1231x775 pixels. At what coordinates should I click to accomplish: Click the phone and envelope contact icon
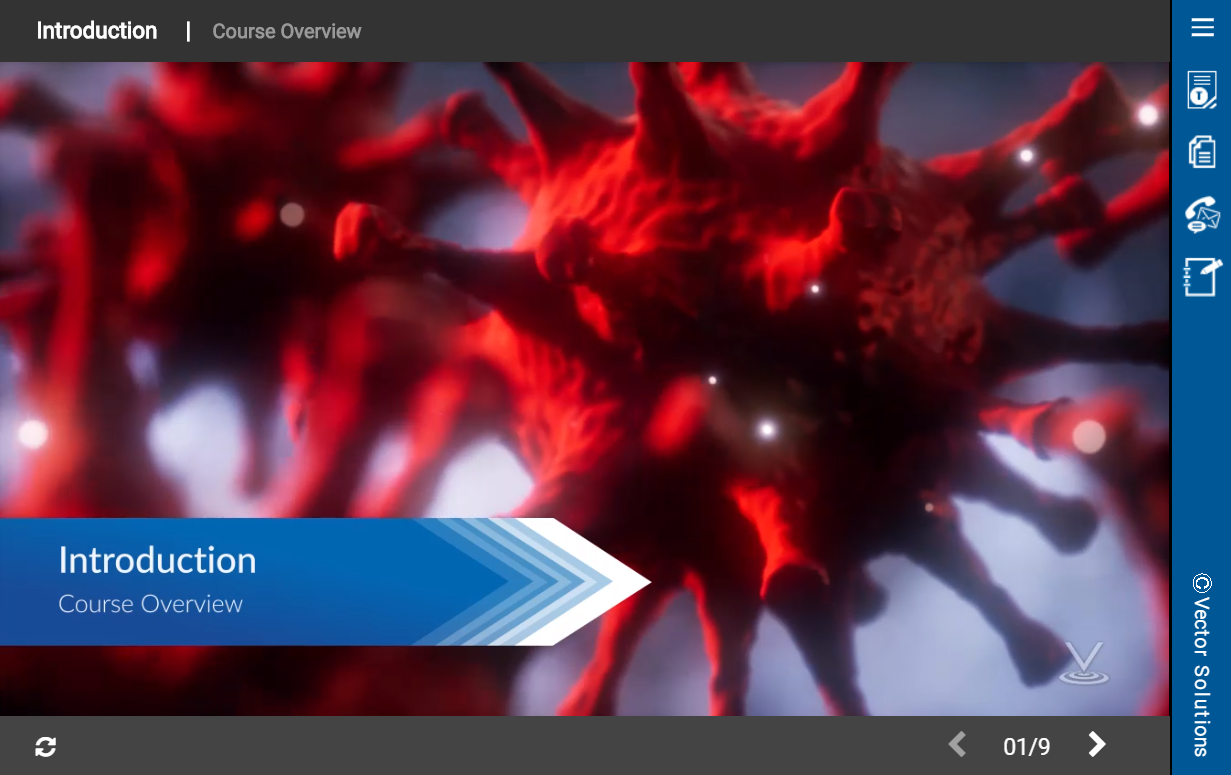click(x=1202, y=214)
